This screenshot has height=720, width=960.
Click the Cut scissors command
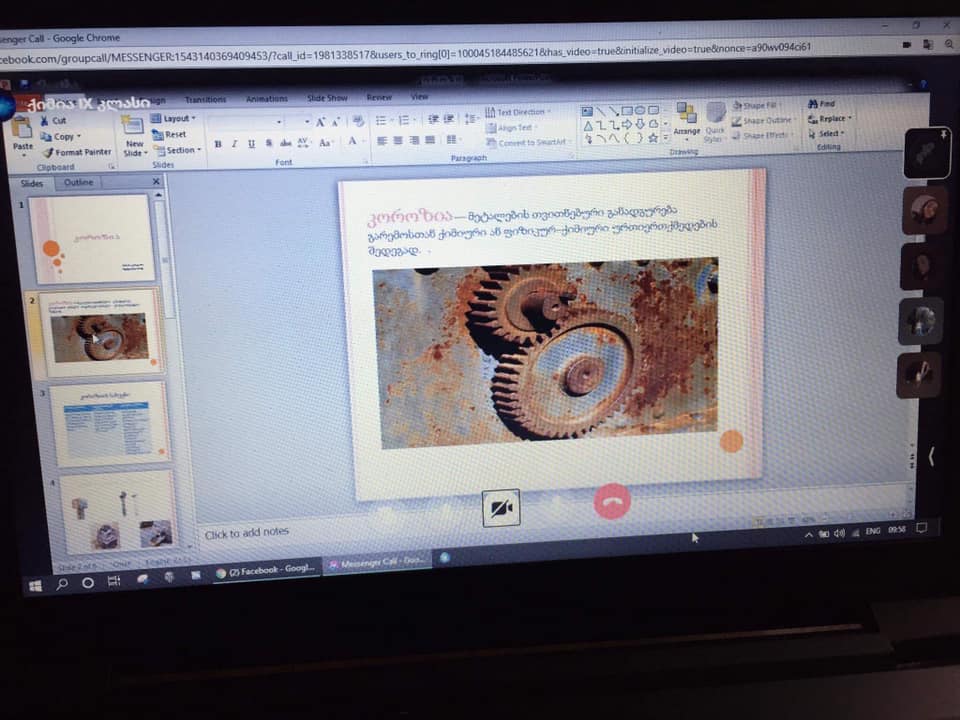click(x=53, y=121)
